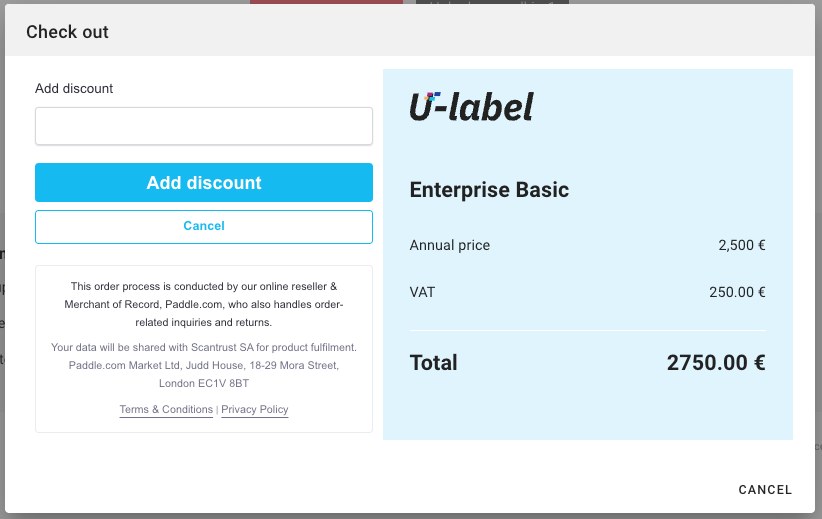Open the Terms & Conditions link
This screenshot has height=519, width=822.
click(x=166, y=410)
